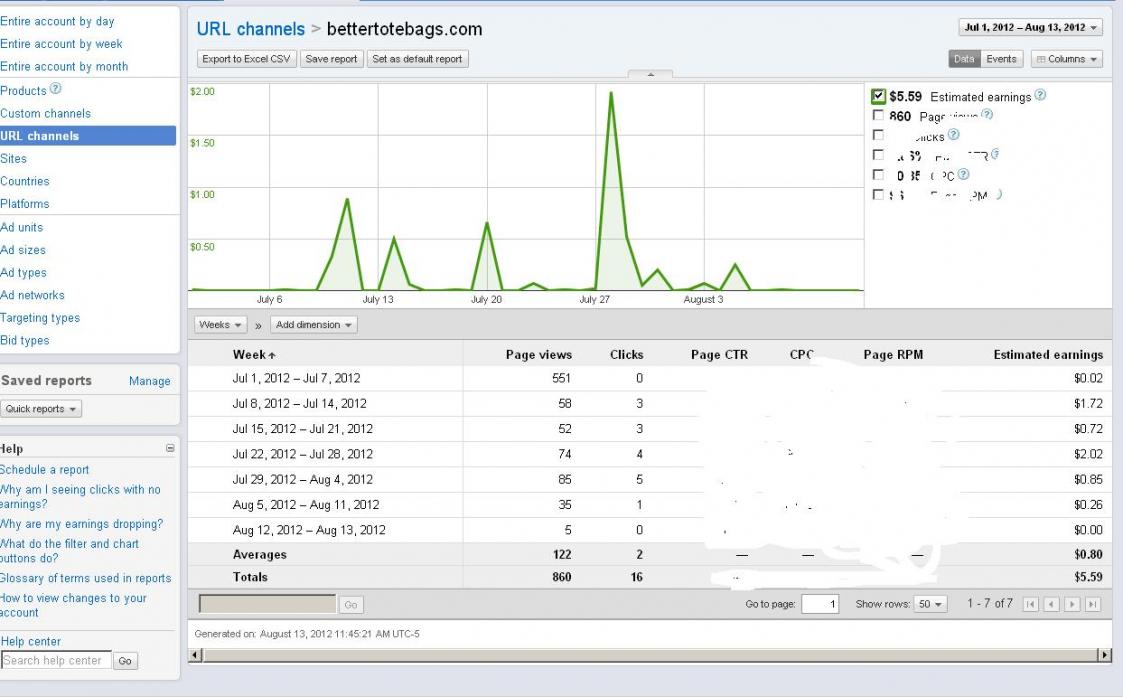Open the Countries report
The image size is (1123, 697).
pos(25,181)
